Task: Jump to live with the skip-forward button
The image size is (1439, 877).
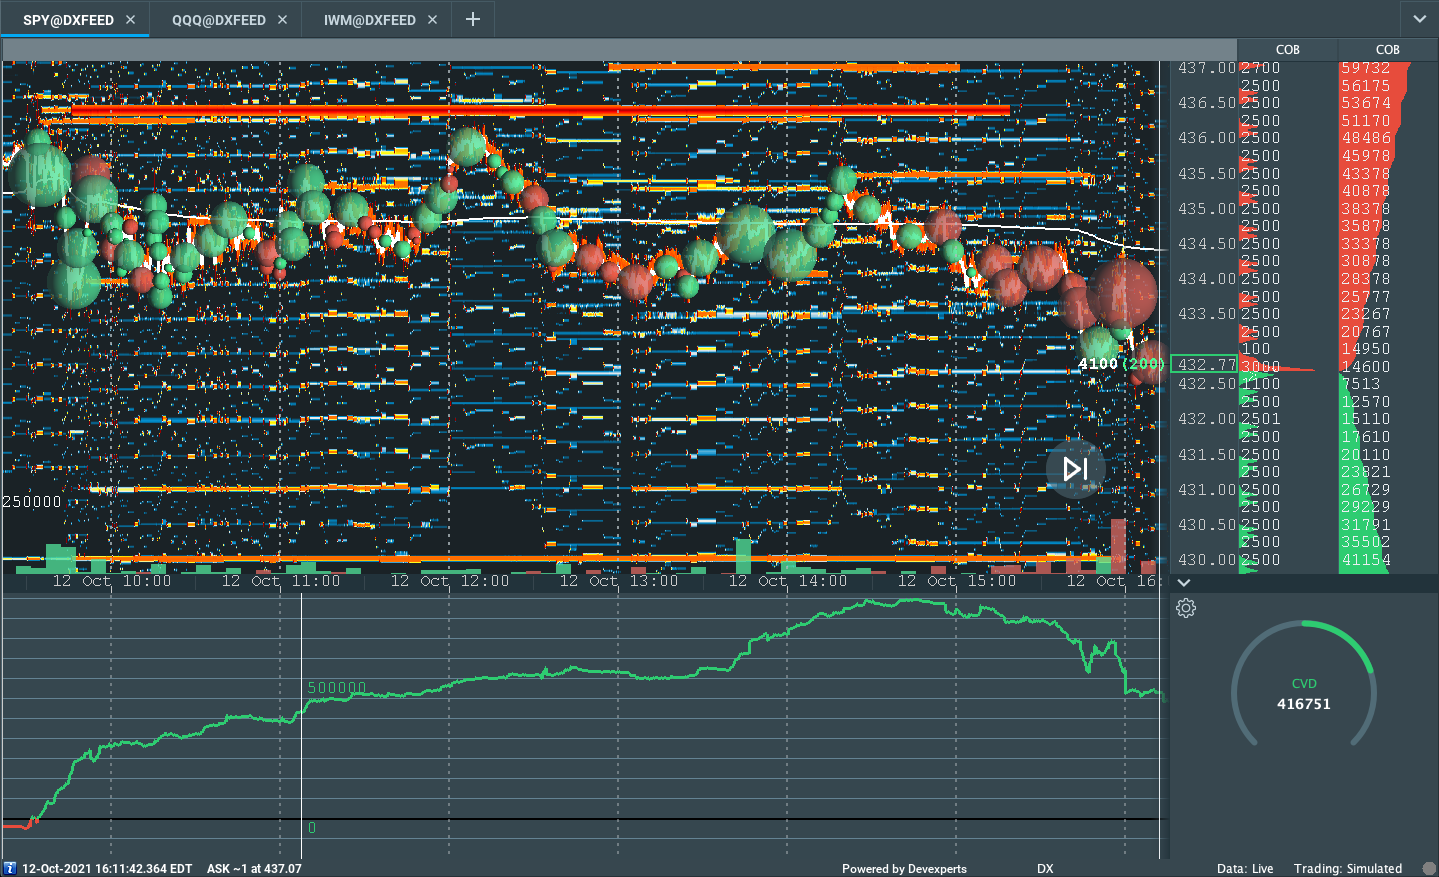Action: click(x=1075, y=469)
